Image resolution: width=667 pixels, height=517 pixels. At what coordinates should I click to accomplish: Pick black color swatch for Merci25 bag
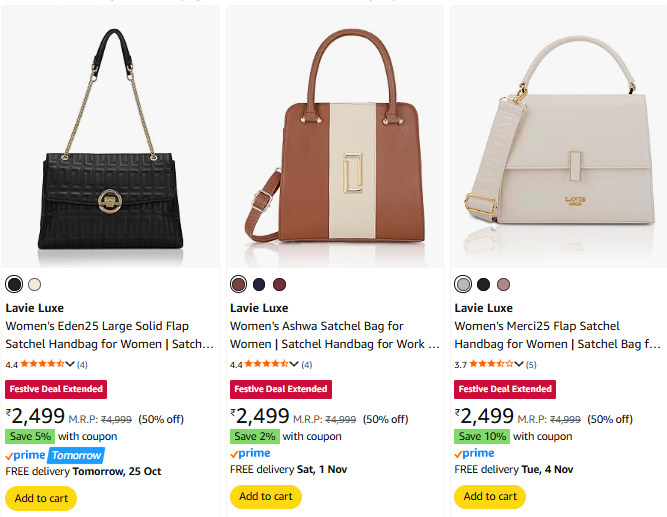pyautogui.click(x=484, y=284)
